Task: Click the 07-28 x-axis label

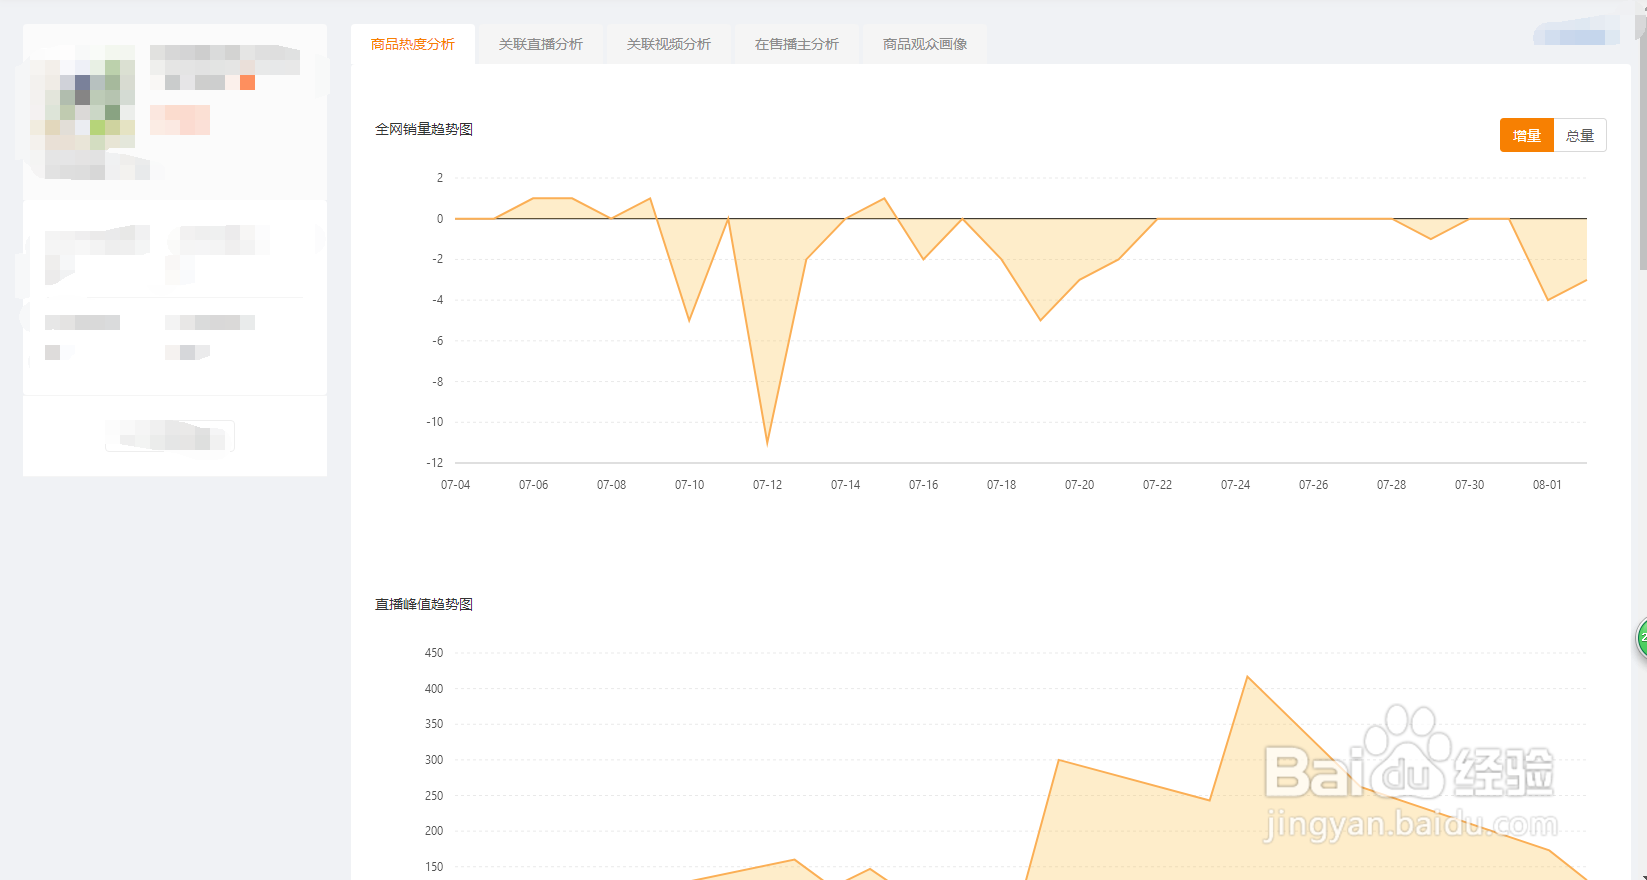Action: click(1391, 485)
